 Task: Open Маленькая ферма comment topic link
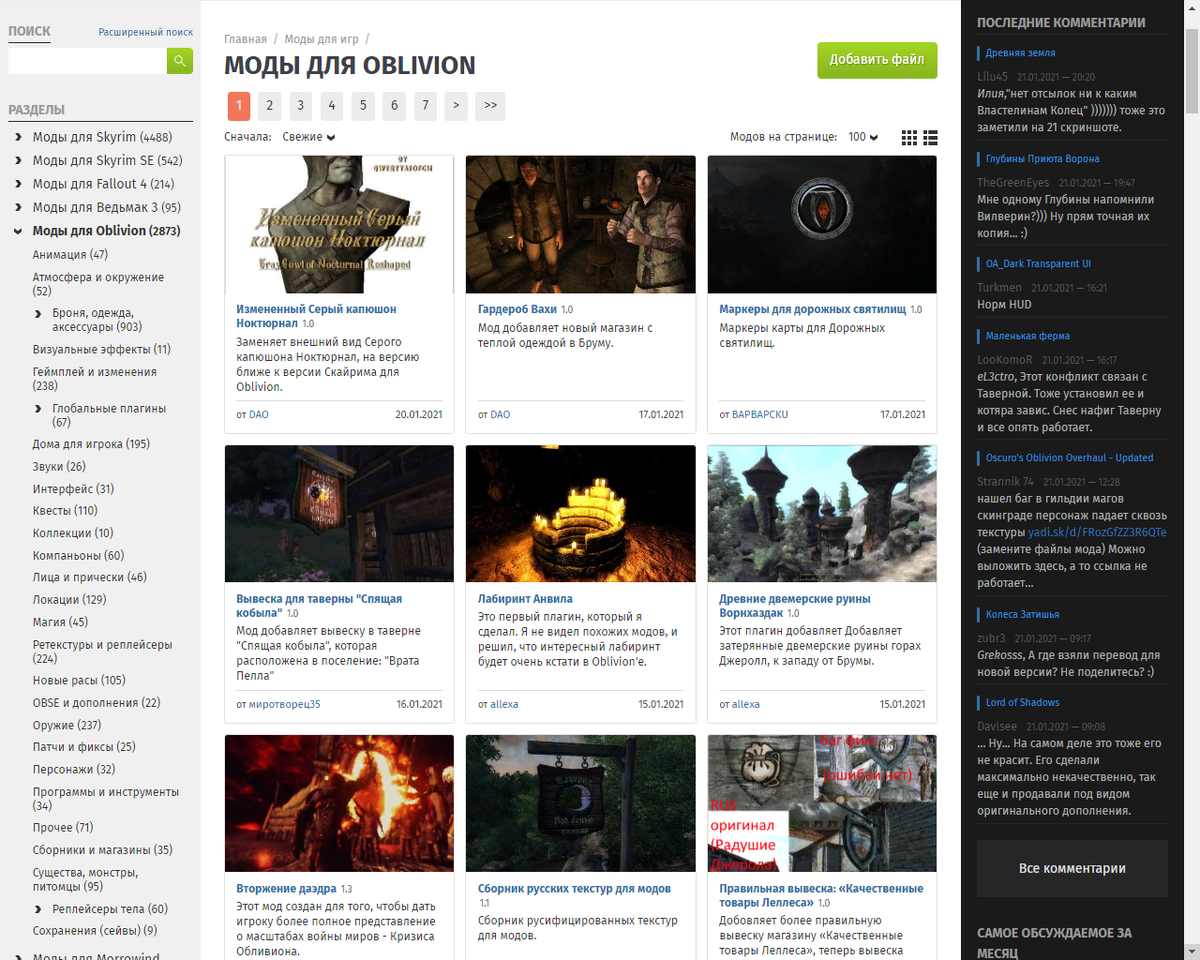(x=1027, y=336)
